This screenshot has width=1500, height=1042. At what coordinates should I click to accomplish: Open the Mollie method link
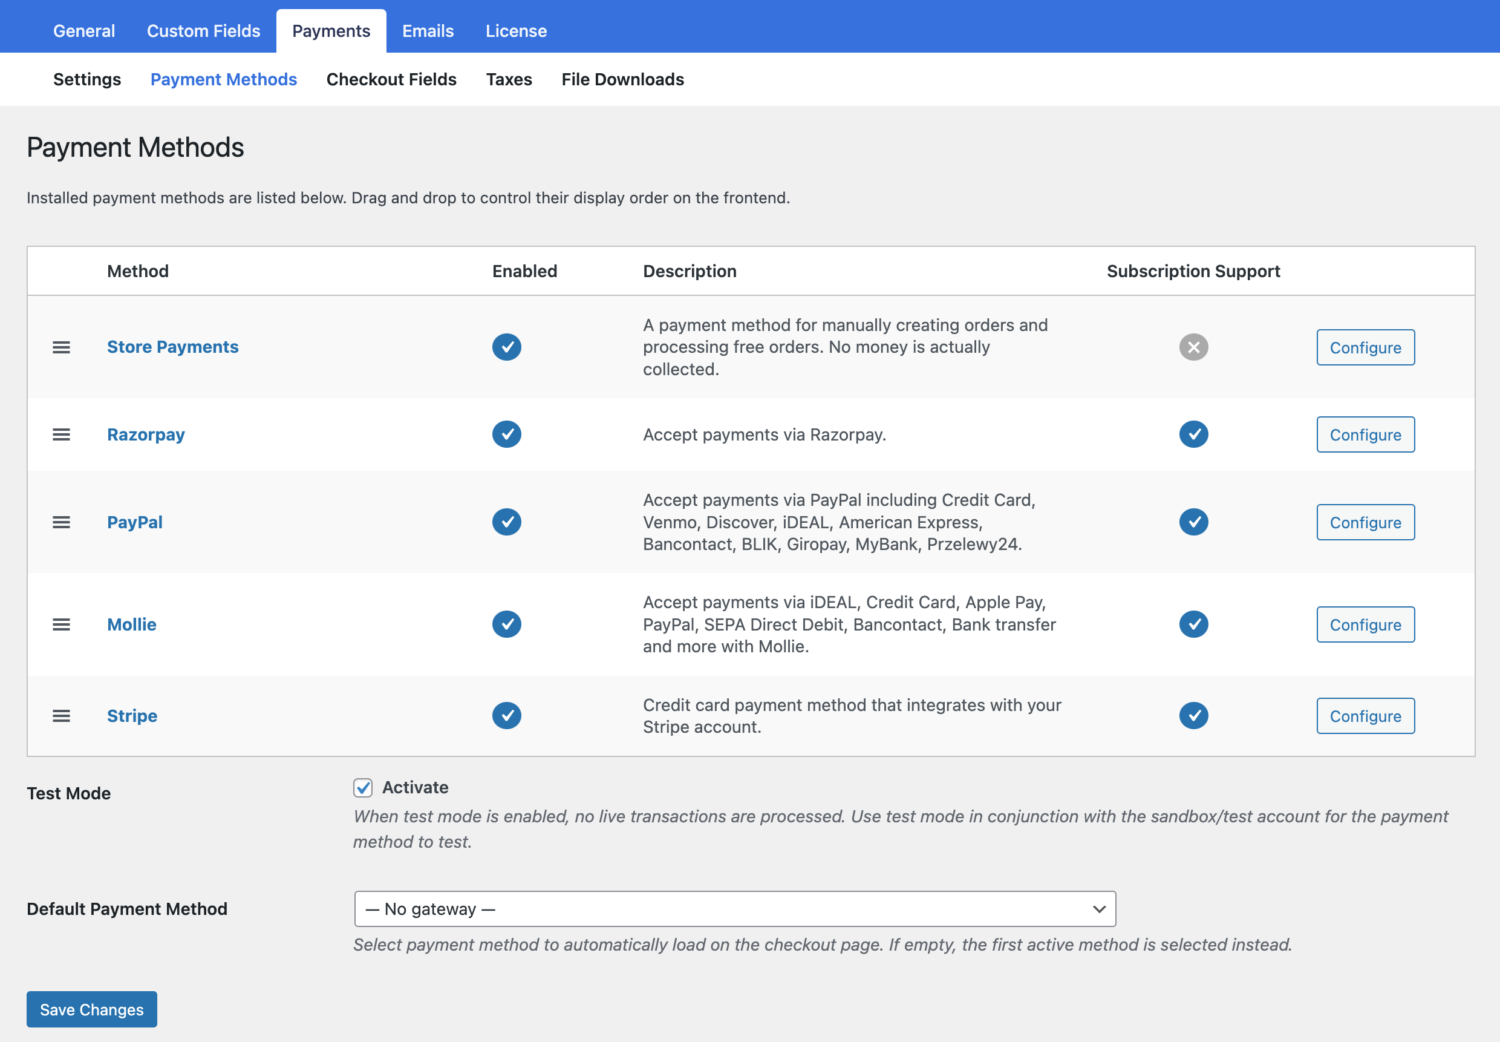click(x=132, y=624)
